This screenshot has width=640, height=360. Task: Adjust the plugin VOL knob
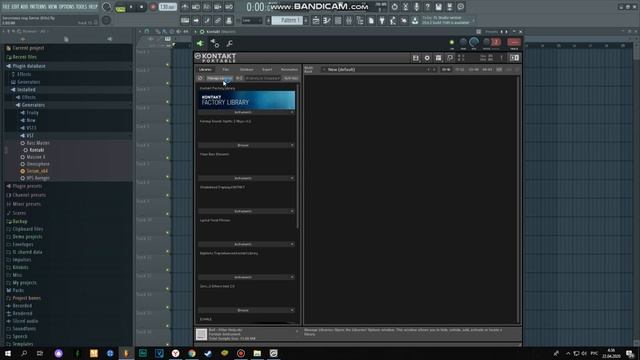coord(474,42)
